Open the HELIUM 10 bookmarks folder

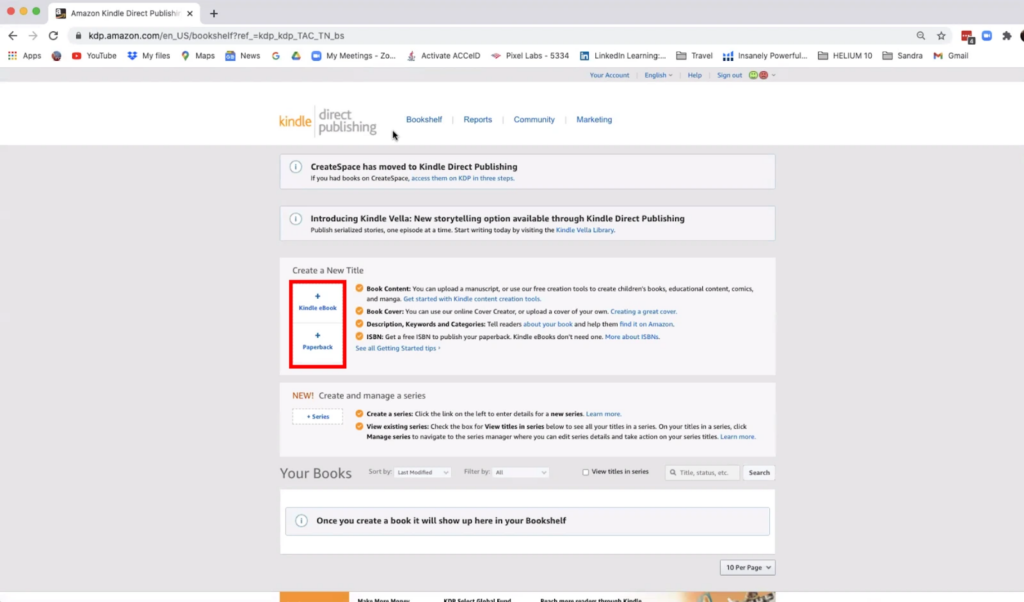click(844, 55)
